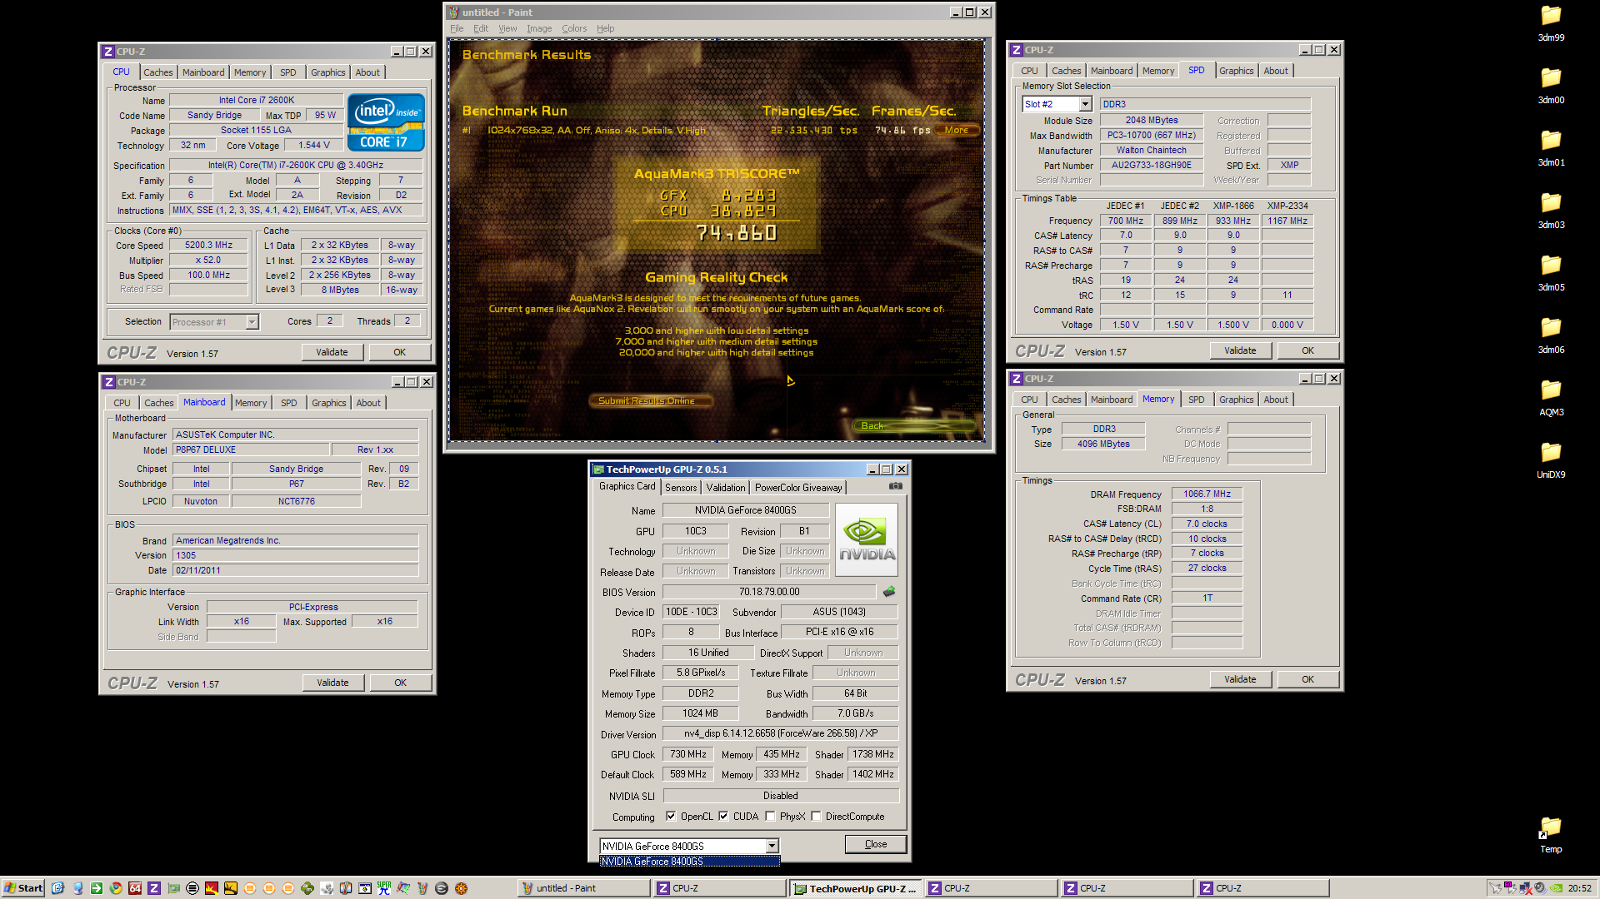Click the Intel Core i7 logo in CPU-Z
Screen dimensions: 1600x899
coord(386,122)
